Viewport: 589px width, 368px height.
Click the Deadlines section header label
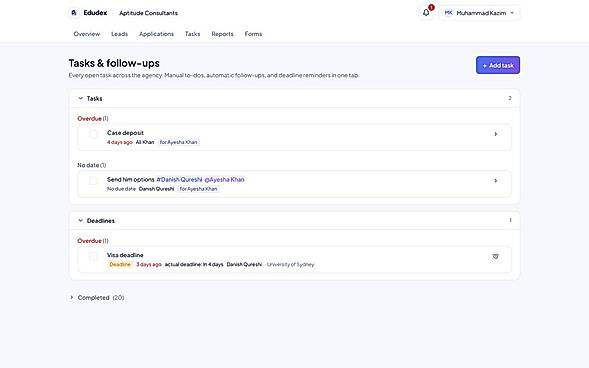click(x=101, y=220)
